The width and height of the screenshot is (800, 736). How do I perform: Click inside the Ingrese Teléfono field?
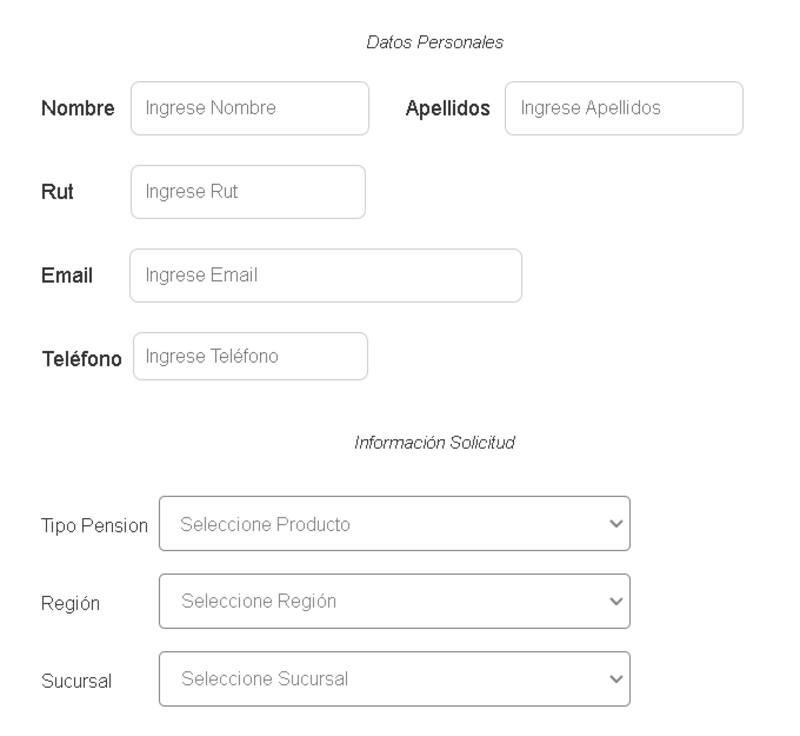(x=248, y=354)
